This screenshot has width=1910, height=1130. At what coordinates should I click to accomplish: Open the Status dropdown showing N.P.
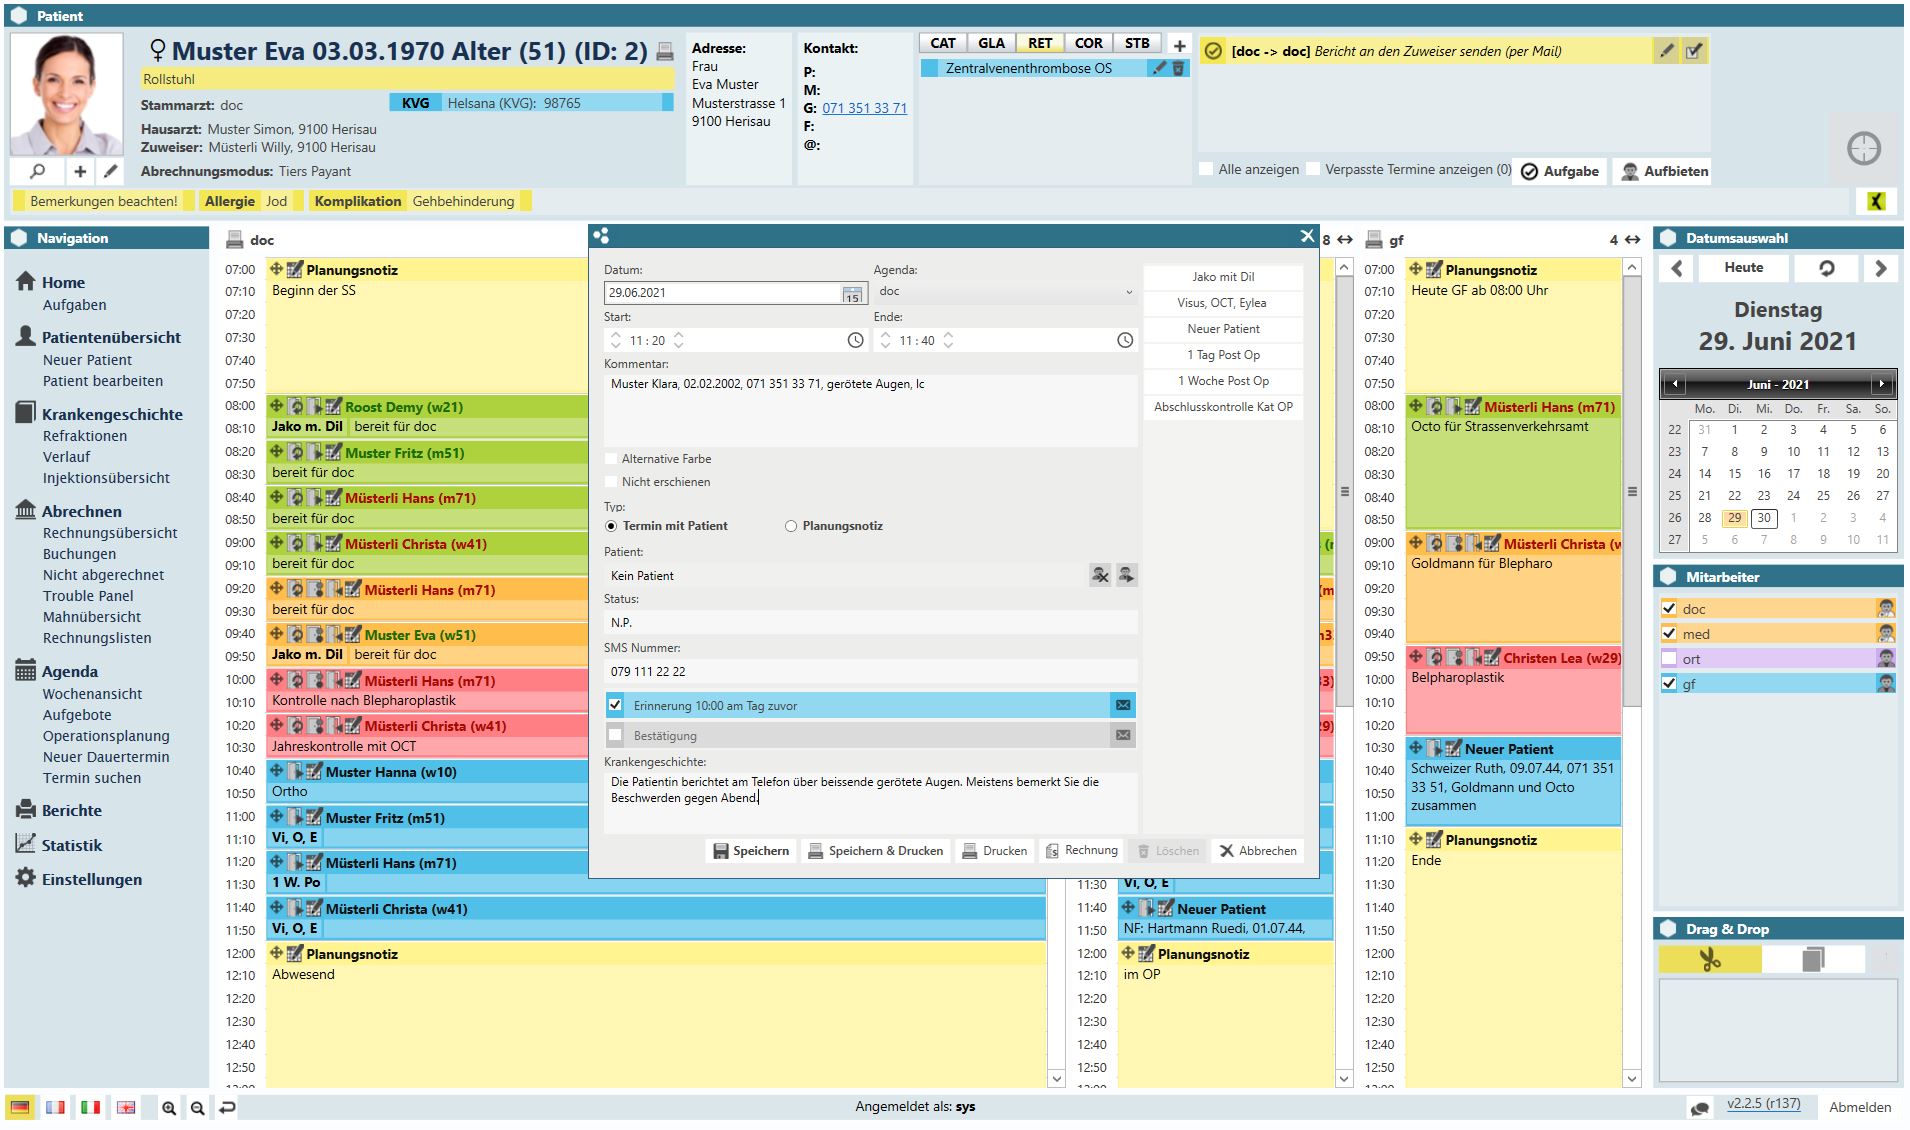pyautogui.click(x=870, y=623)
